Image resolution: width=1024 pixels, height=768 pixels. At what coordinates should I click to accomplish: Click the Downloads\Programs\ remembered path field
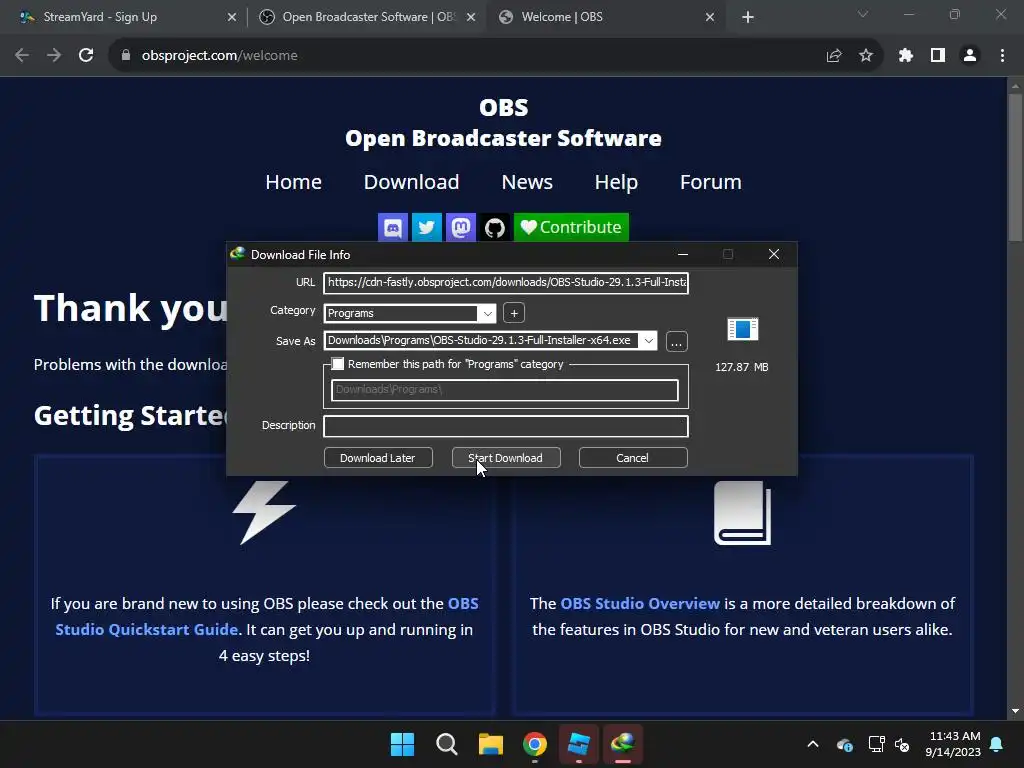(504, 390)
